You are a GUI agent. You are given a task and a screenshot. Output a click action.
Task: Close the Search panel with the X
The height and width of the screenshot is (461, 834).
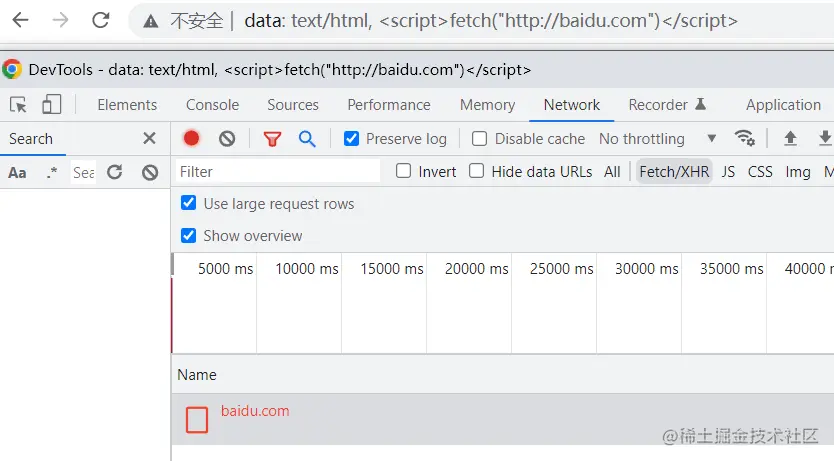(x=149, y=138)
